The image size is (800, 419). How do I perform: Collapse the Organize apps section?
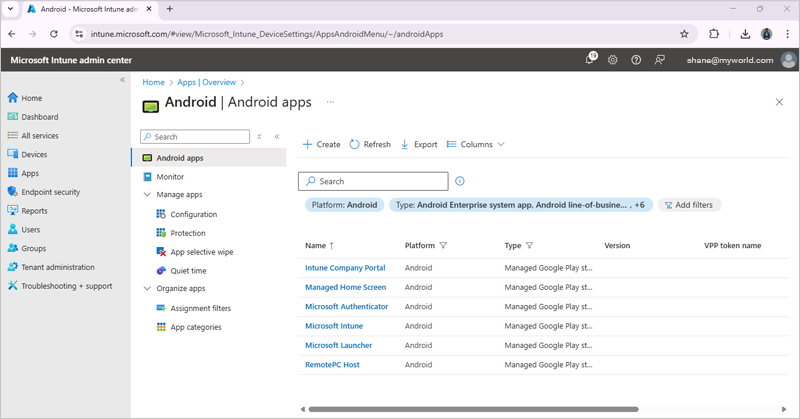click(148, 289)
